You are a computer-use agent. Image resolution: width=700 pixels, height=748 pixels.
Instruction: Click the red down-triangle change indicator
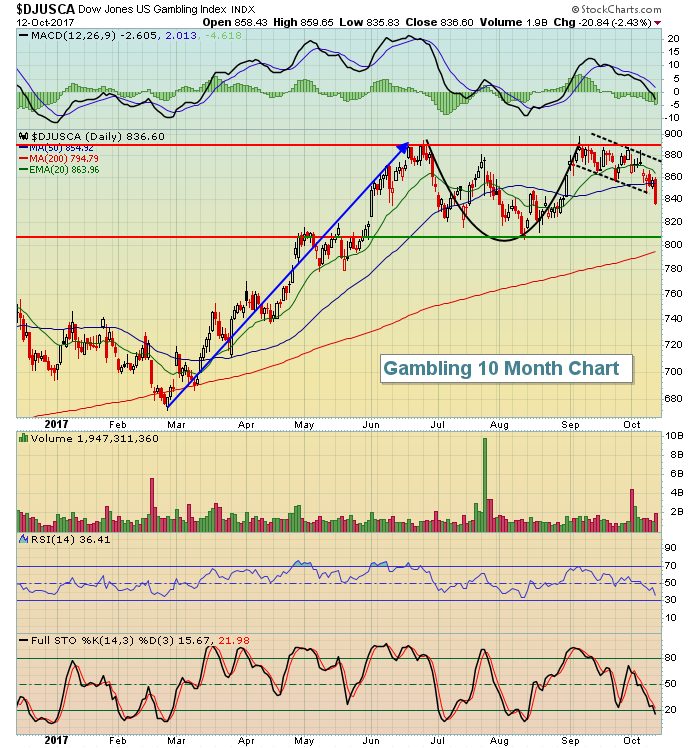[x=658, y=23]
